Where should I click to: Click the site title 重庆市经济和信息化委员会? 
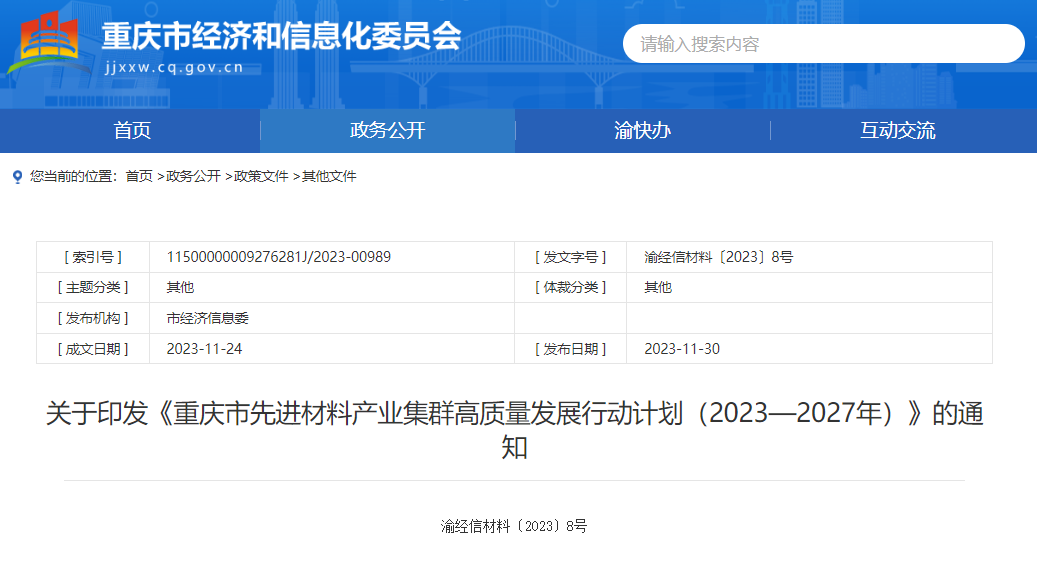(281, 36)
